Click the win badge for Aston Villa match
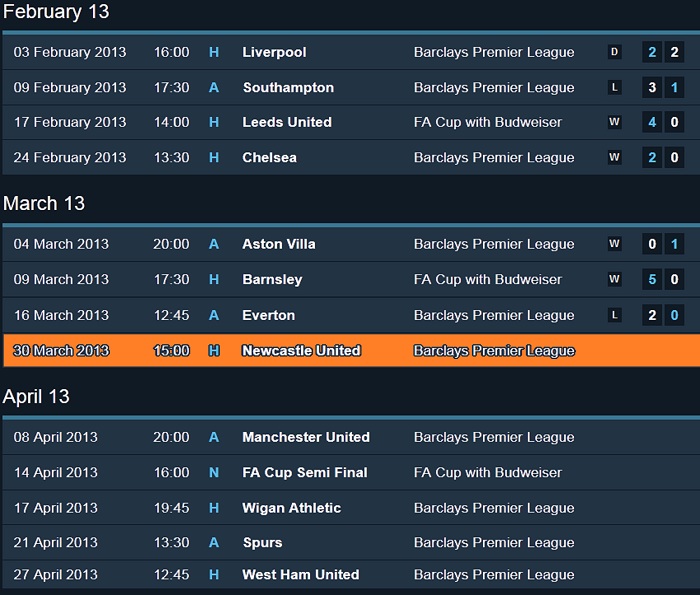Screen dimensions: 700x595 point(614,244)
